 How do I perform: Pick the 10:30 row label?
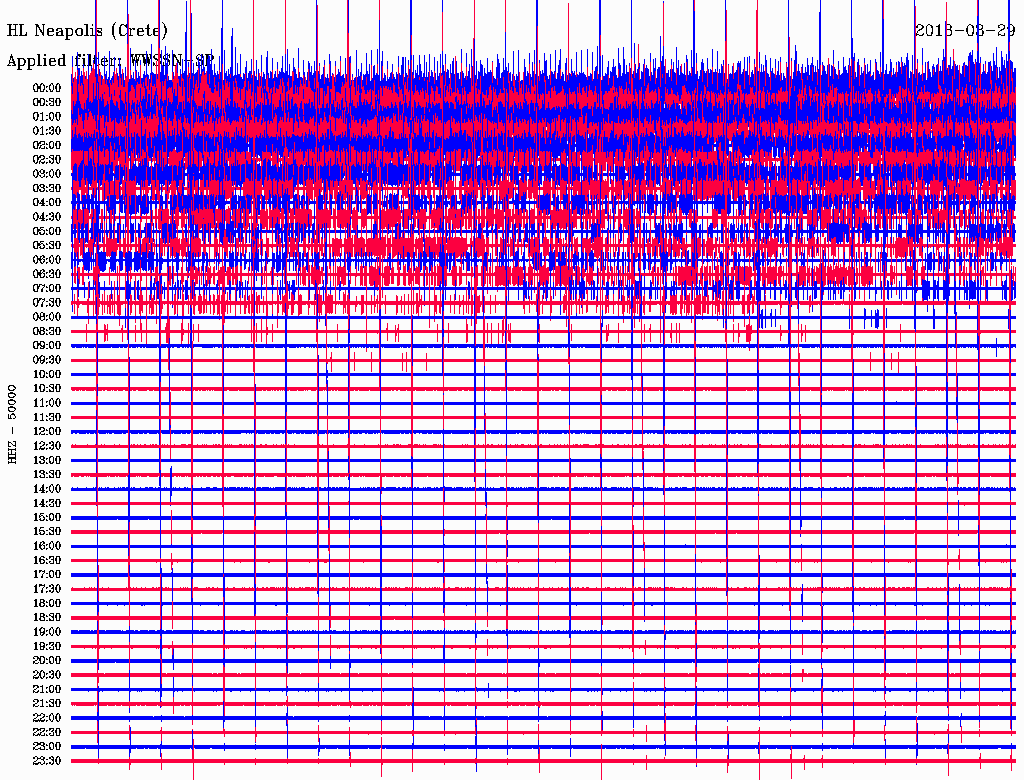click(47, 389)
